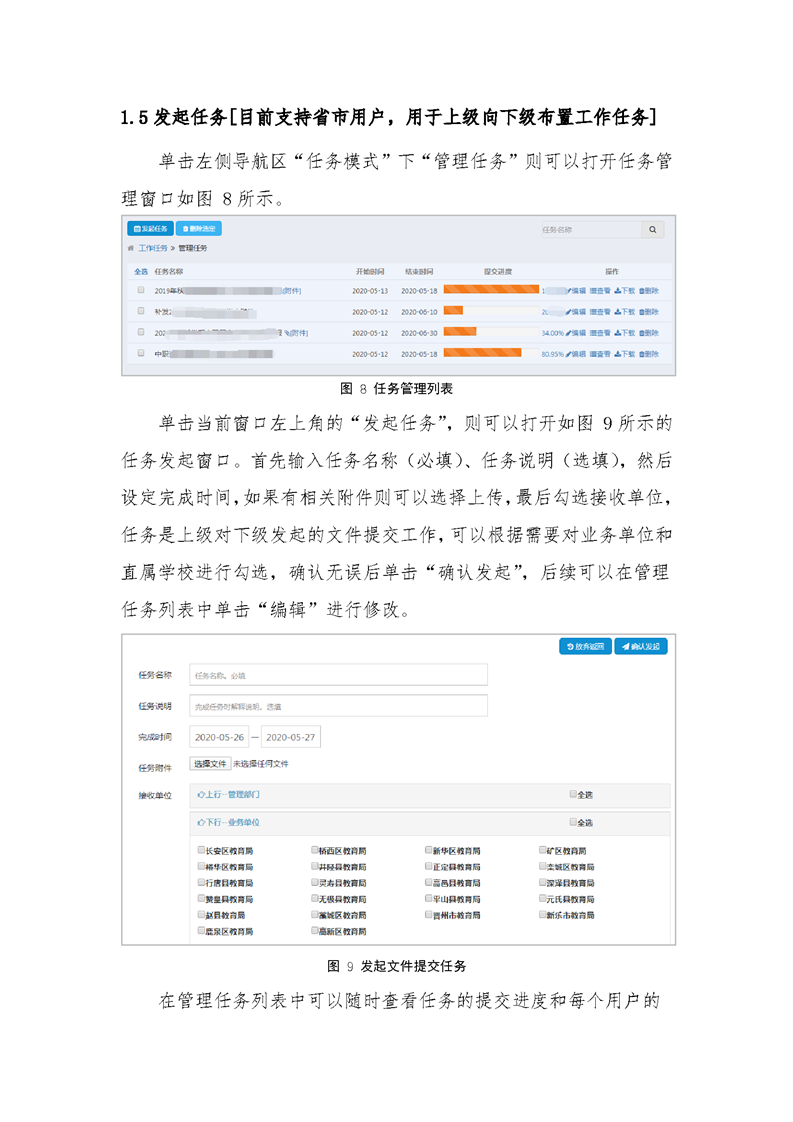Click the progress bar of the 80.95% task

click(491, 352)
